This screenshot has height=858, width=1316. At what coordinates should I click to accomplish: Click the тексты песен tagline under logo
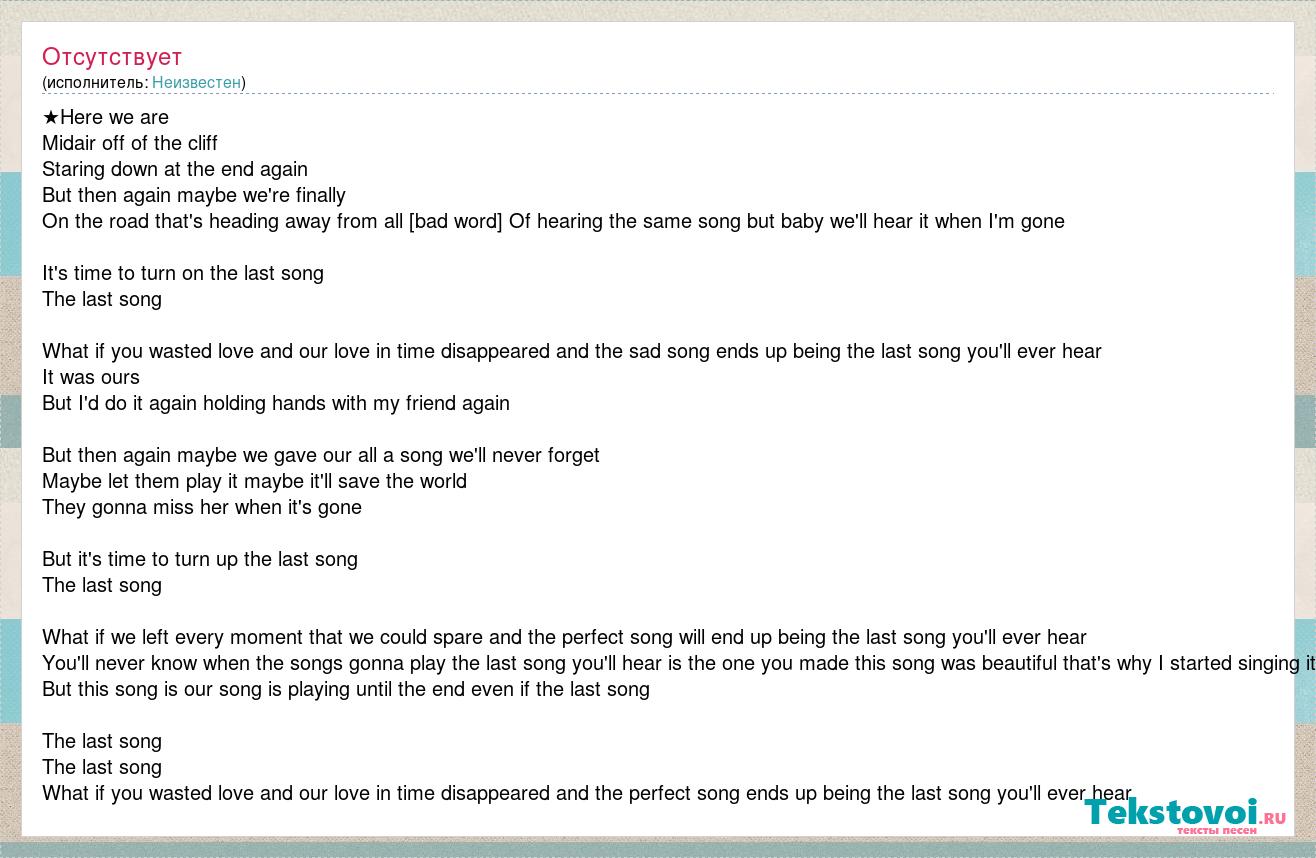pyautogui.click(x=1216, y=830)
